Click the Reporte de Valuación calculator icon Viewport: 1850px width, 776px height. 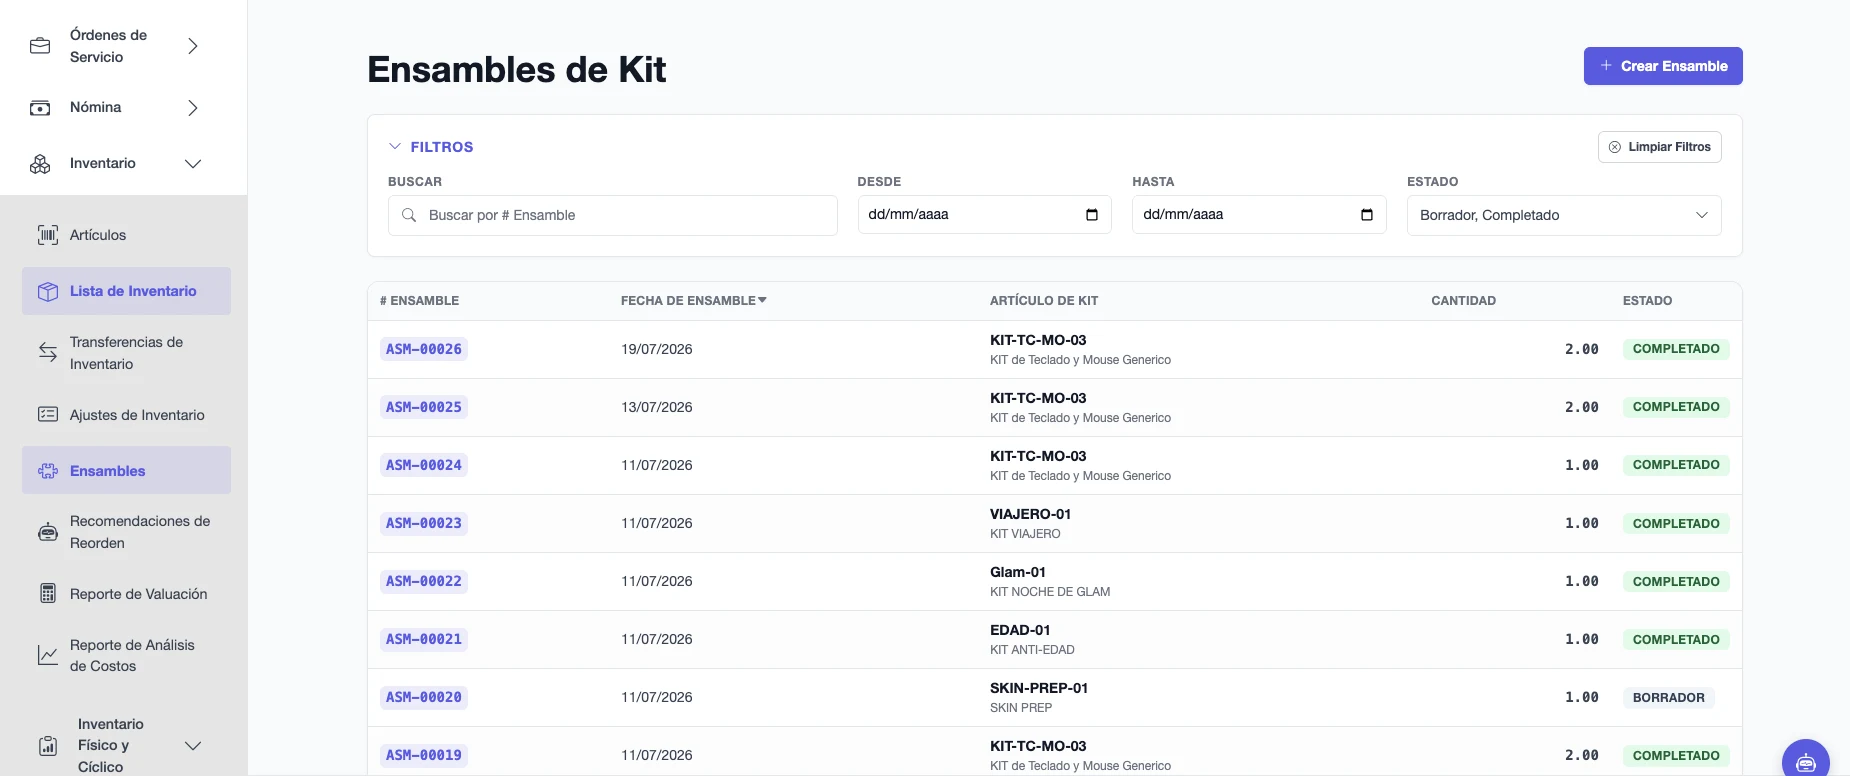point(48,593)
